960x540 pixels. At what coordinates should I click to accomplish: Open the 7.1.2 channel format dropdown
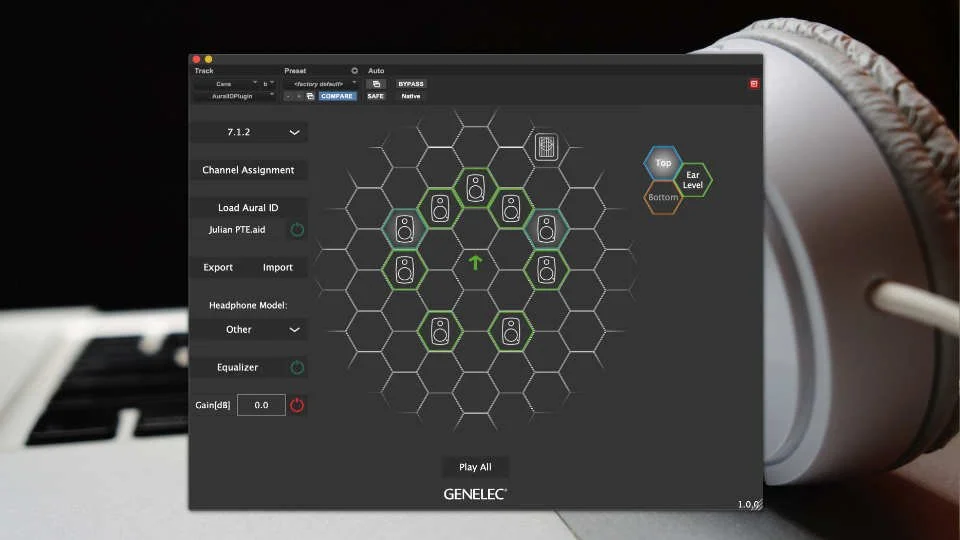point(249,132)
